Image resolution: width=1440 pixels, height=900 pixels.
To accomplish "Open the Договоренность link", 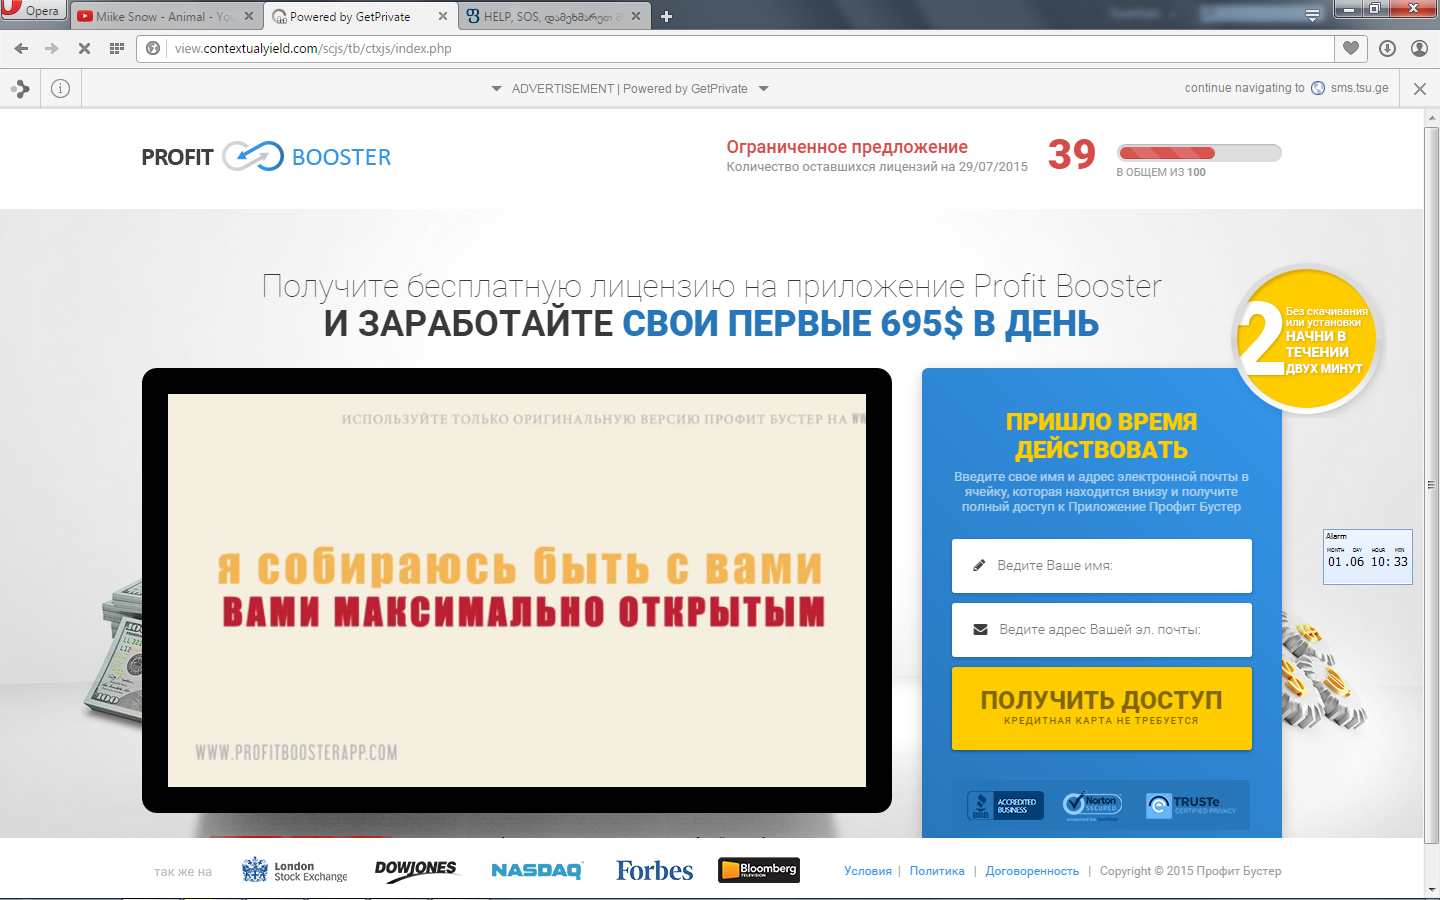I will coord(1032,871).
